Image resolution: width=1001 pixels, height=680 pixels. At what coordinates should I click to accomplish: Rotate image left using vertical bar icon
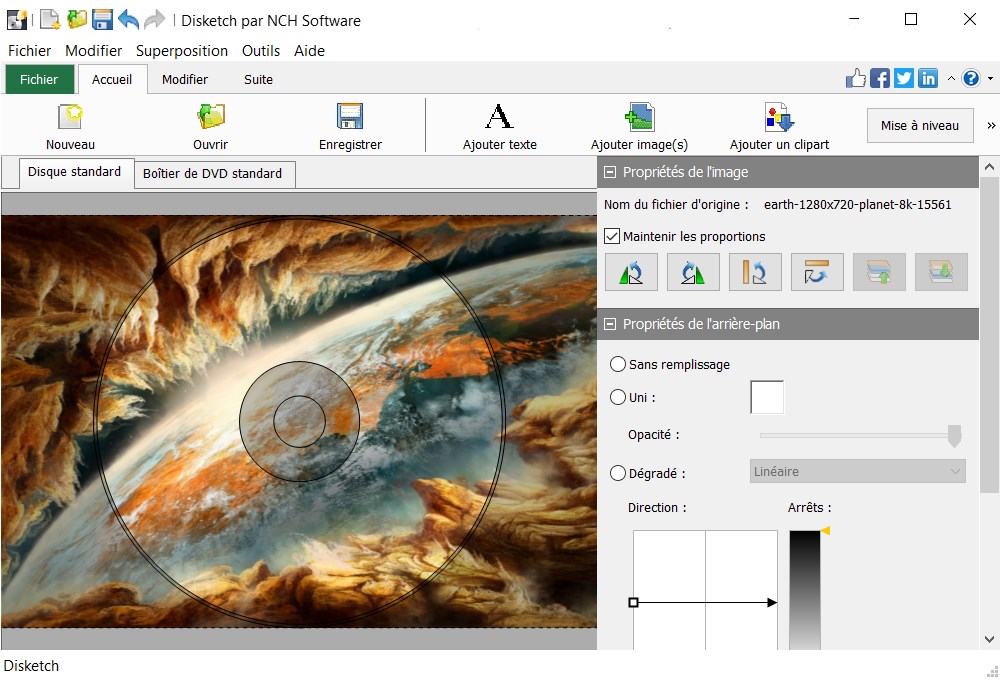[x=755, y=272]
